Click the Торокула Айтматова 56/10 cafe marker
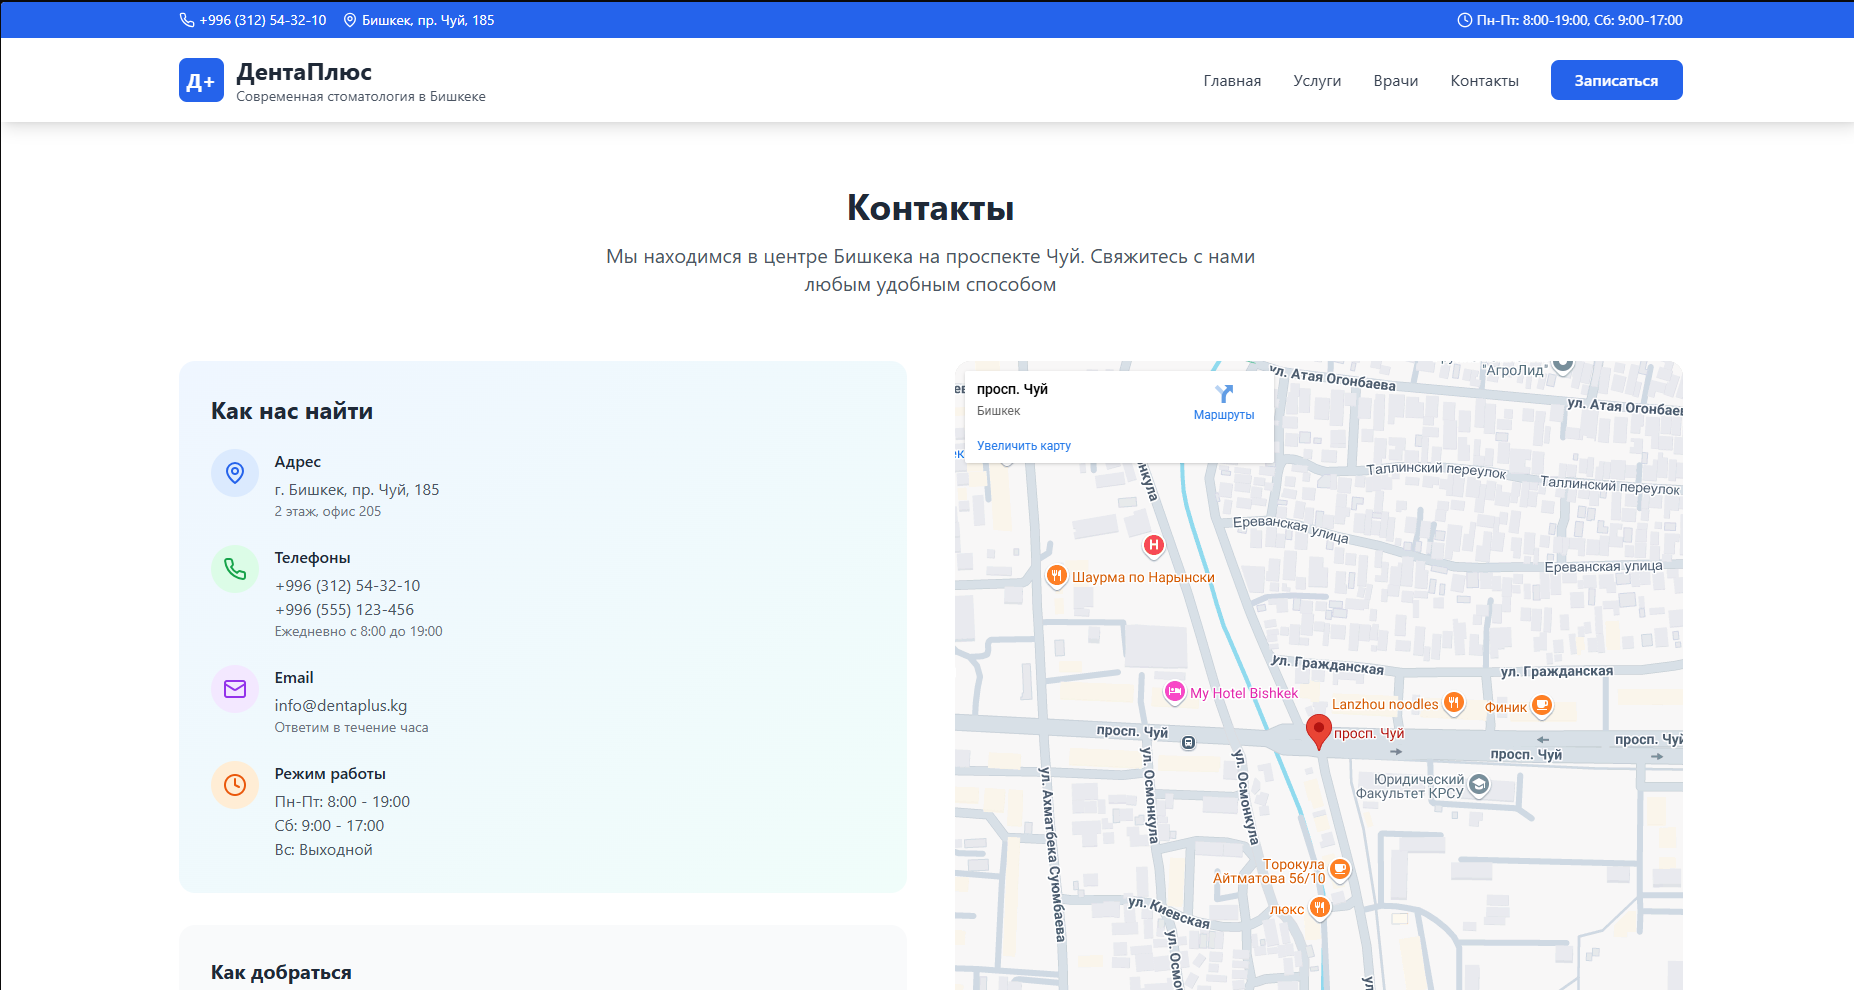1854x990 pixels. click(1340, 869)
